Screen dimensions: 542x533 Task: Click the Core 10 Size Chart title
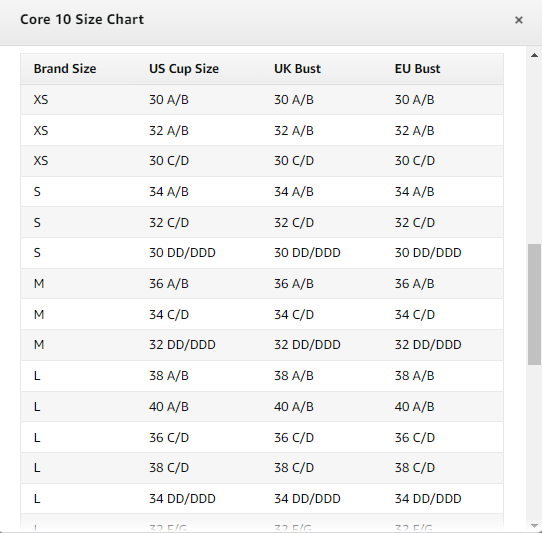coord(82,19)
